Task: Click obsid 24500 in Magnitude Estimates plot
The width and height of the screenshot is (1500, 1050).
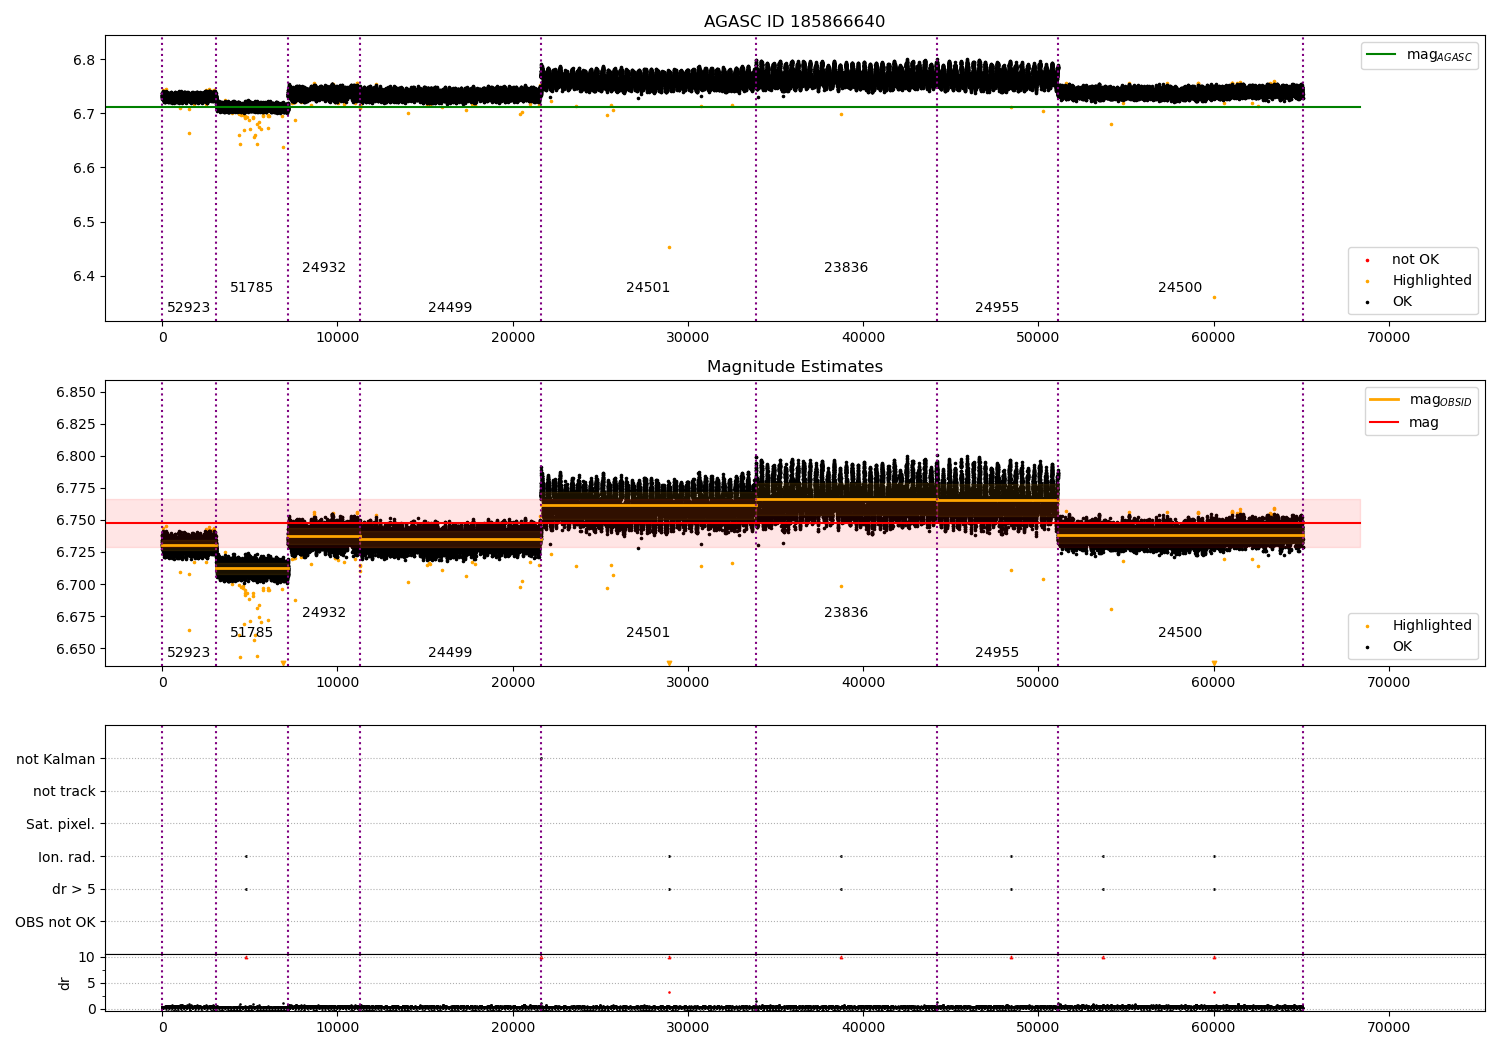Action: 1180,632
